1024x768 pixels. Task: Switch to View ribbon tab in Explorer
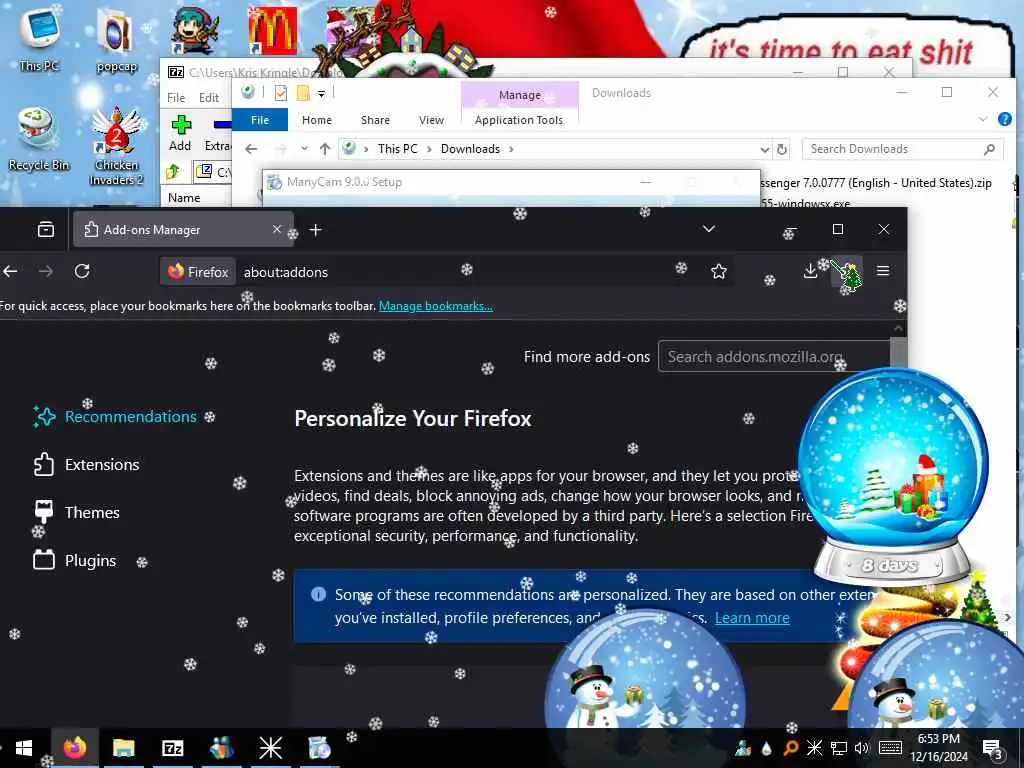431,120
